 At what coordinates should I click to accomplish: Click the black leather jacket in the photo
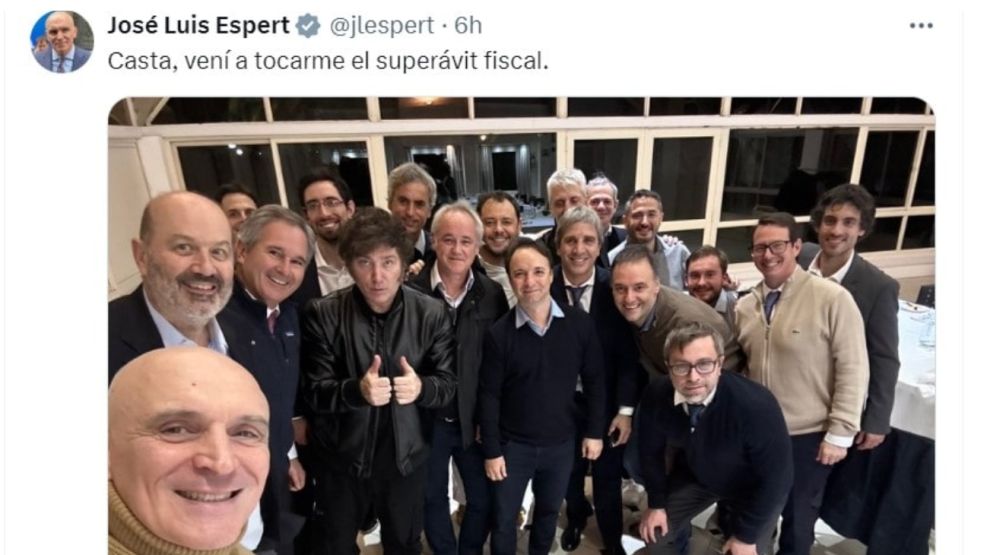click(376, 371)
